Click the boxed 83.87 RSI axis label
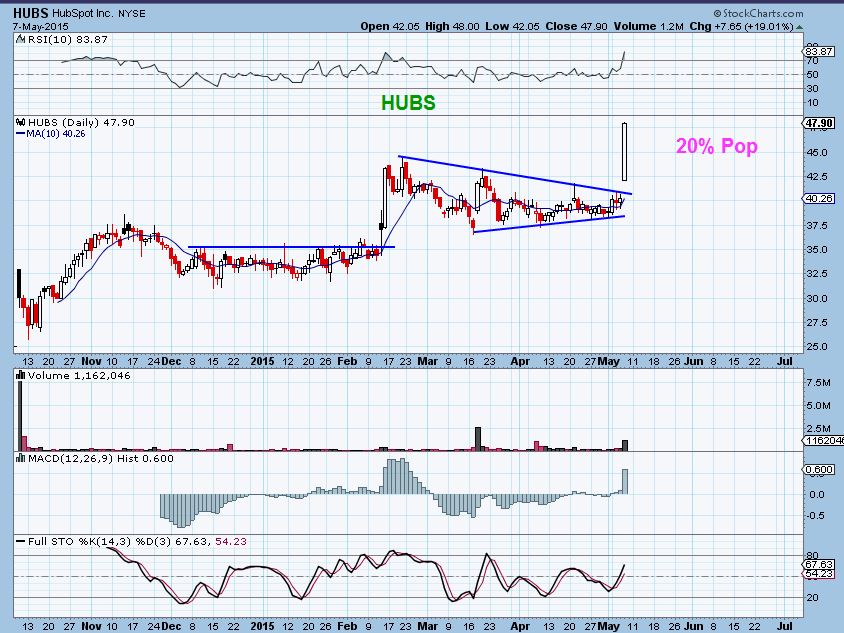The image size is (844, 633). tap(819, 51)
